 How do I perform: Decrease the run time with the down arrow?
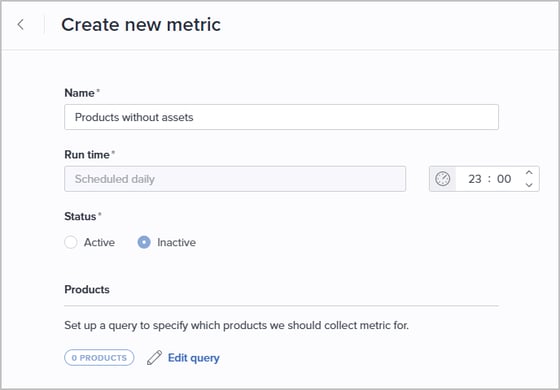[529, 185]
